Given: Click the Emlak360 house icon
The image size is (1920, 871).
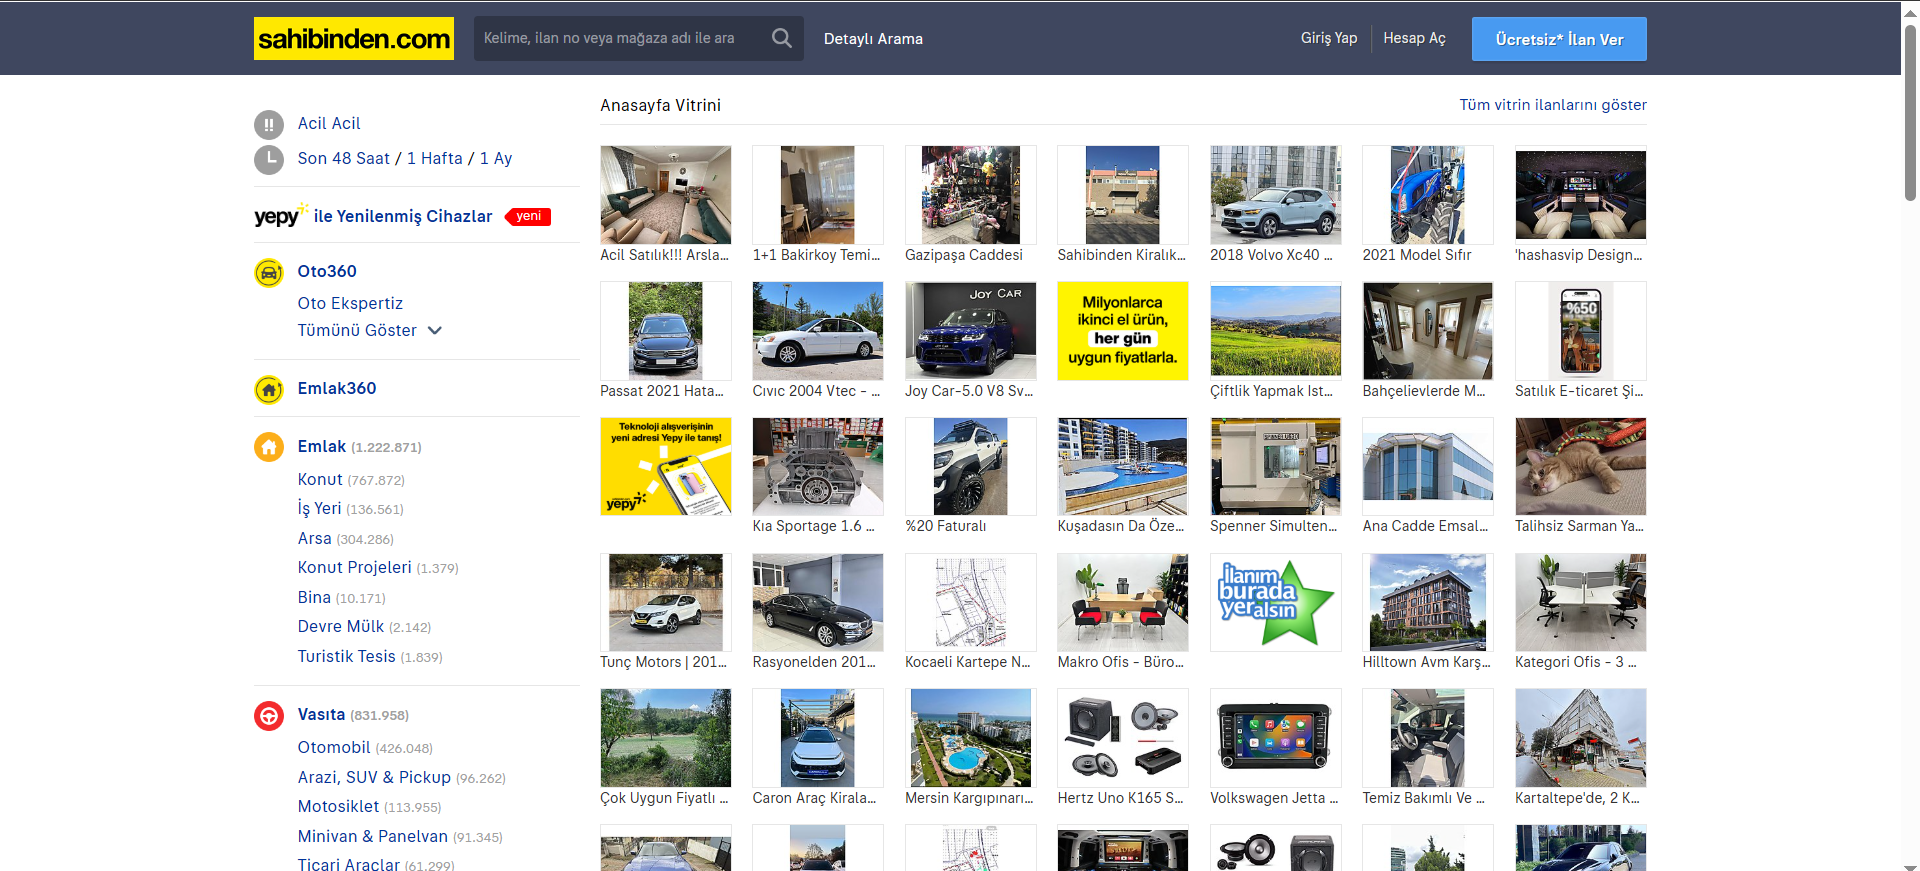Looking at the screenshot, I should (268, 389).
